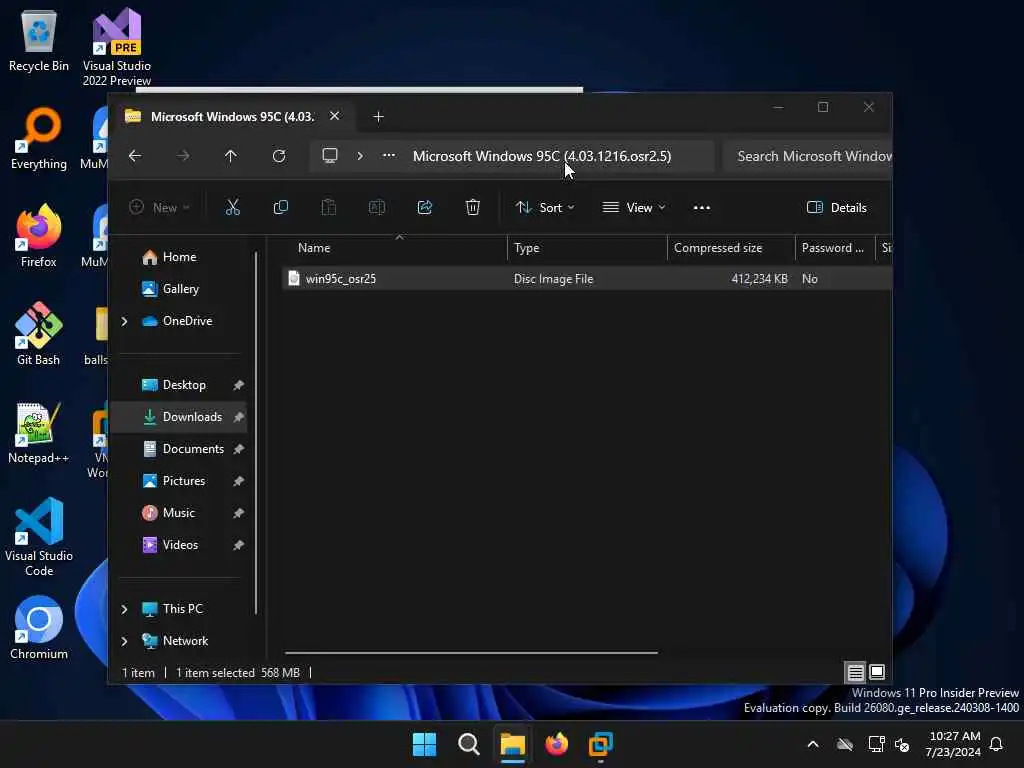1024x768 pixels.
Task: Open the Pictures quick access folder
Action: point(184,481)
